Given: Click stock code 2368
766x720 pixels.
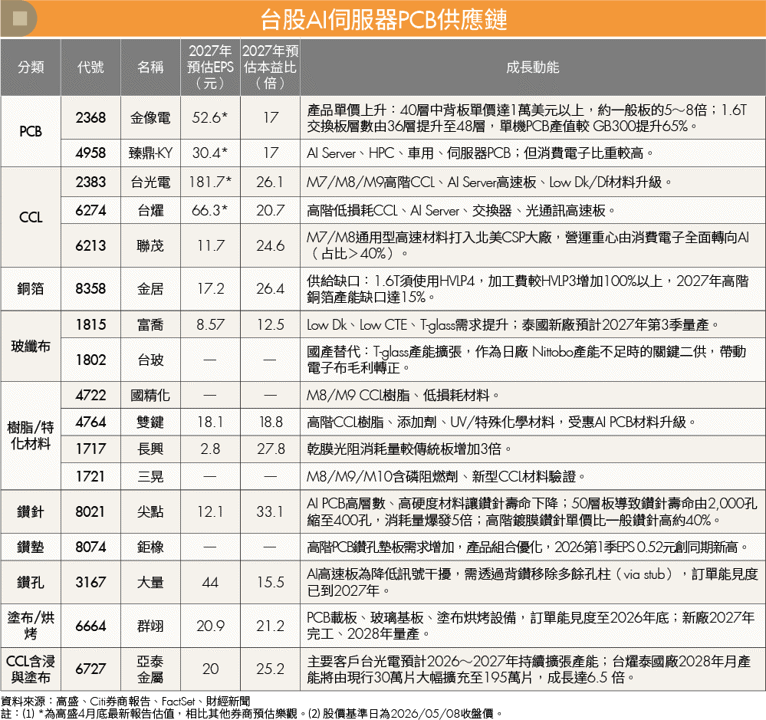Looking at the screenshot, I should tap(90, 118).
